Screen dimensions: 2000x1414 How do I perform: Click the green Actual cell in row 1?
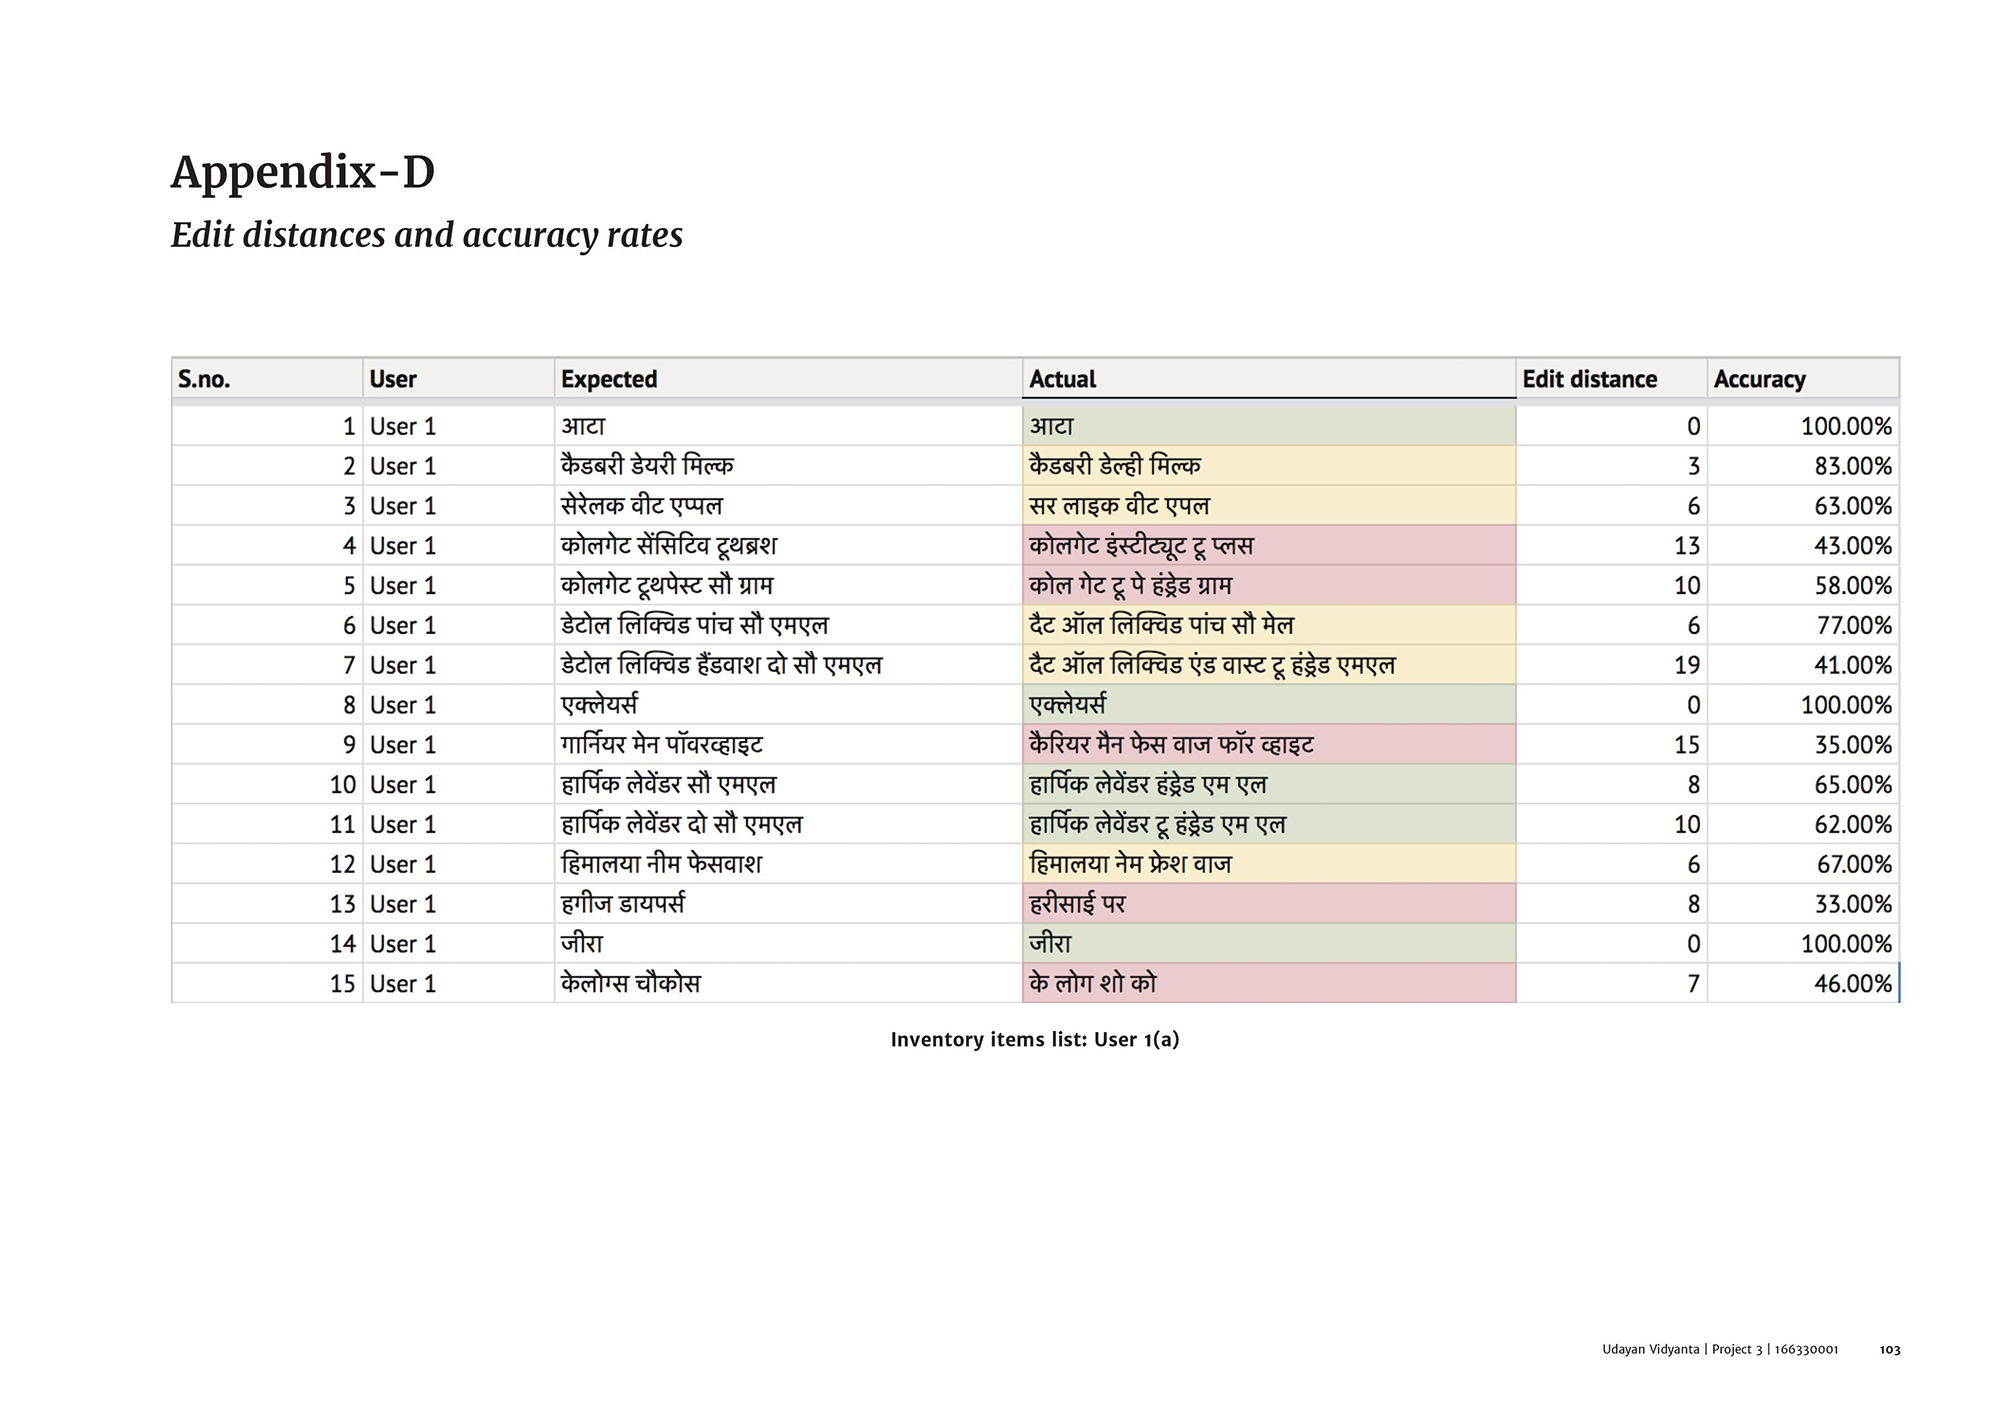tap(1268, 426)
